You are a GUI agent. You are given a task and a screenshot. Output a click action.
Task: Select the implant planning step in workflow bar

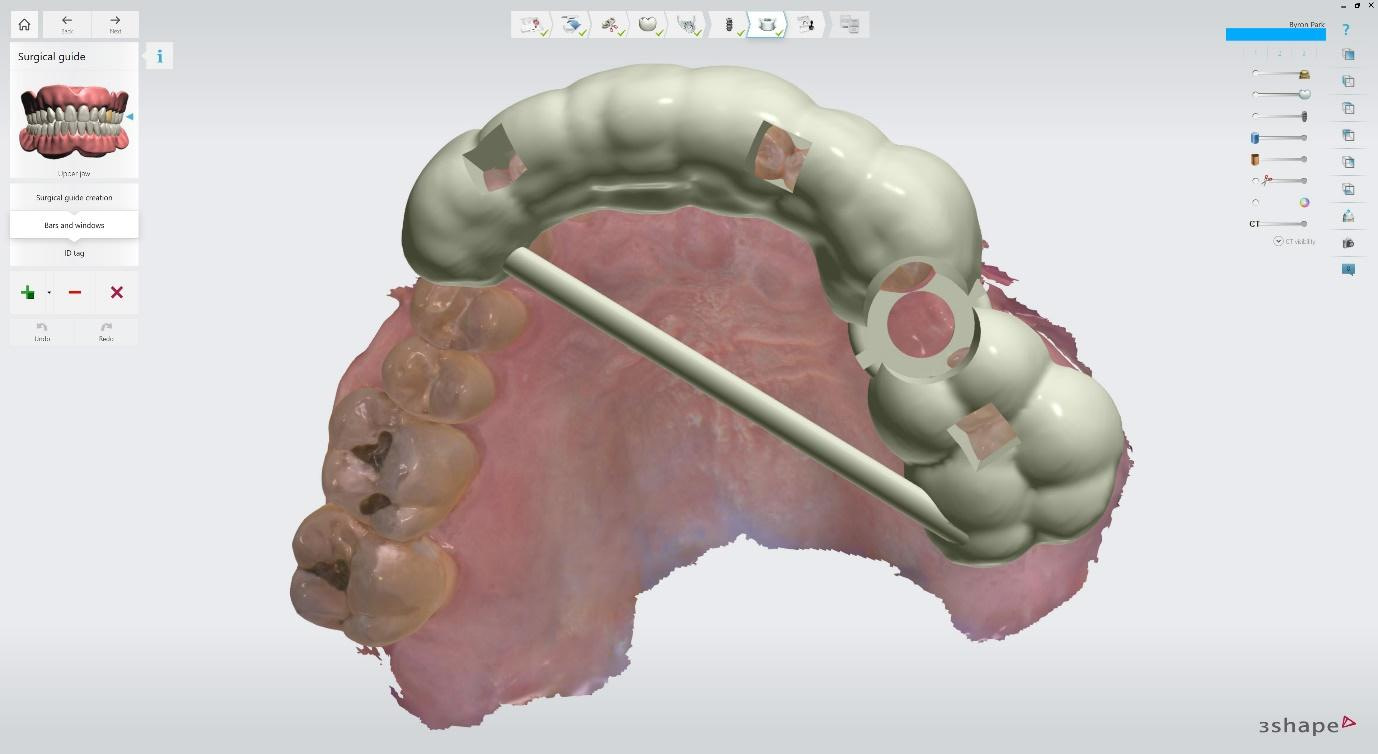pos(730,24)
